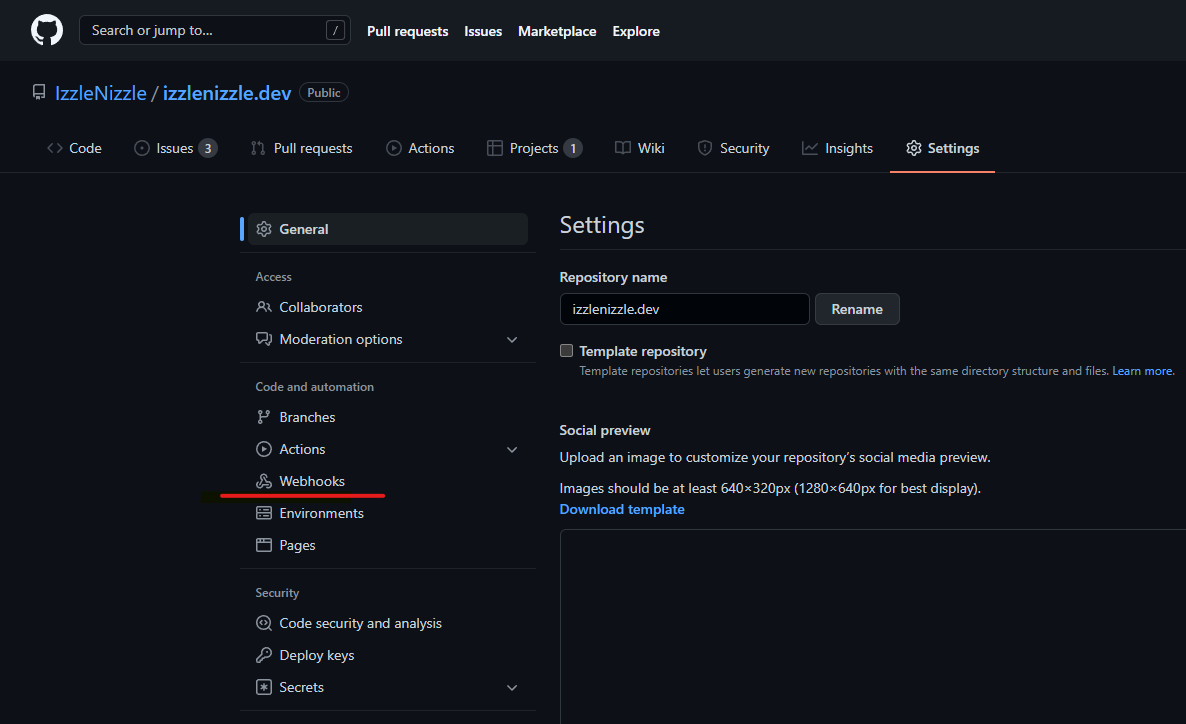1186x724 pixels.
Task: Open the Learn more link
Action: click(x=1142, y=371)
